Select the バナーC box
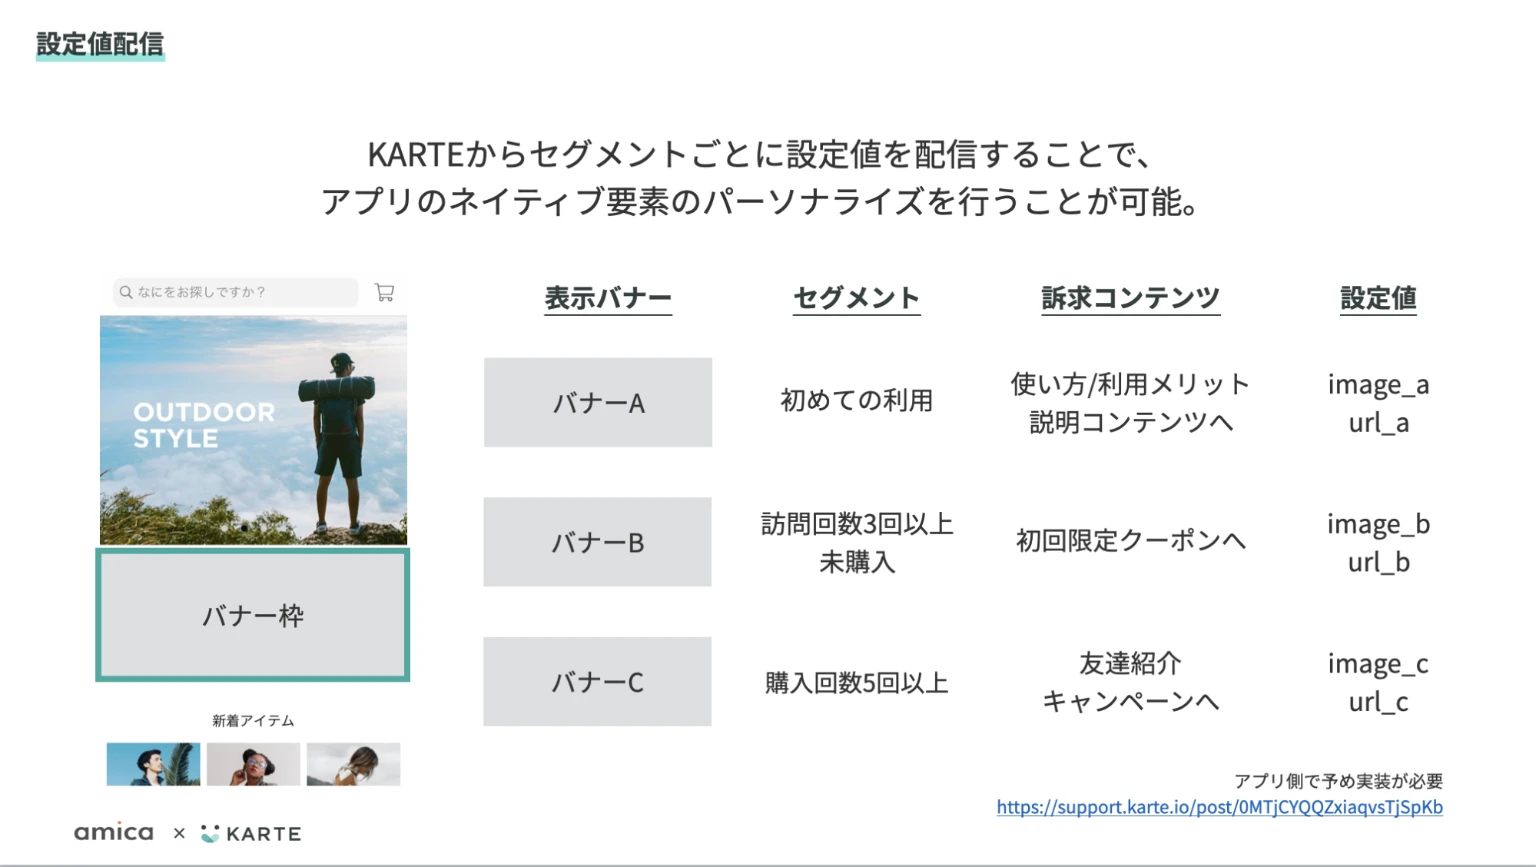 coord(598,682)
